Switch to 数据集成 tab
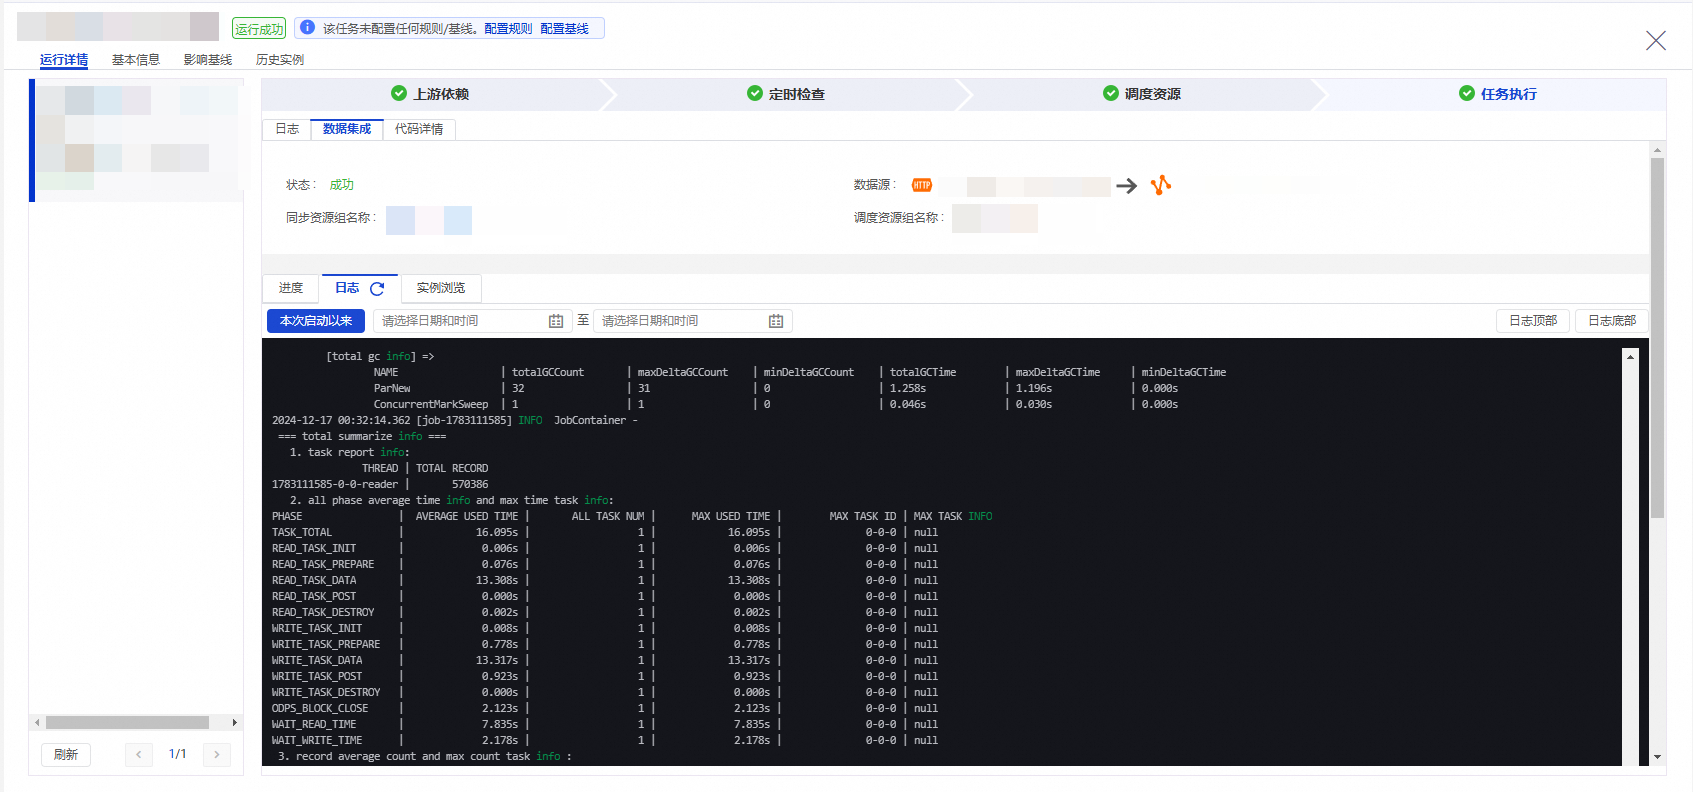1693x792 pixels. point(347,129)
